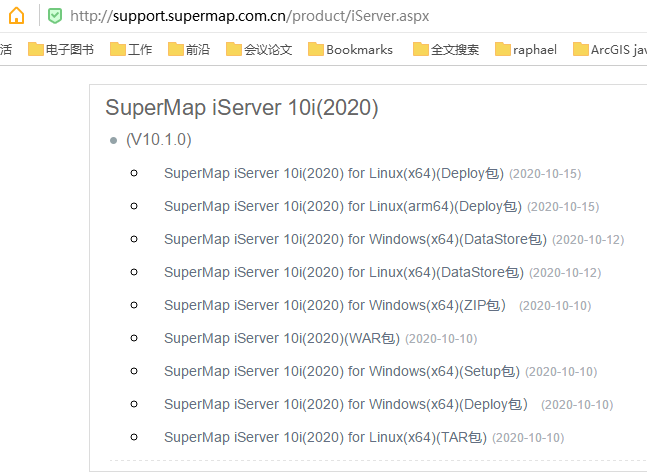Open Windows(x64)(ZIP包) download link
The height and width of the screenshot is (472, 647).
coord(335,305)
